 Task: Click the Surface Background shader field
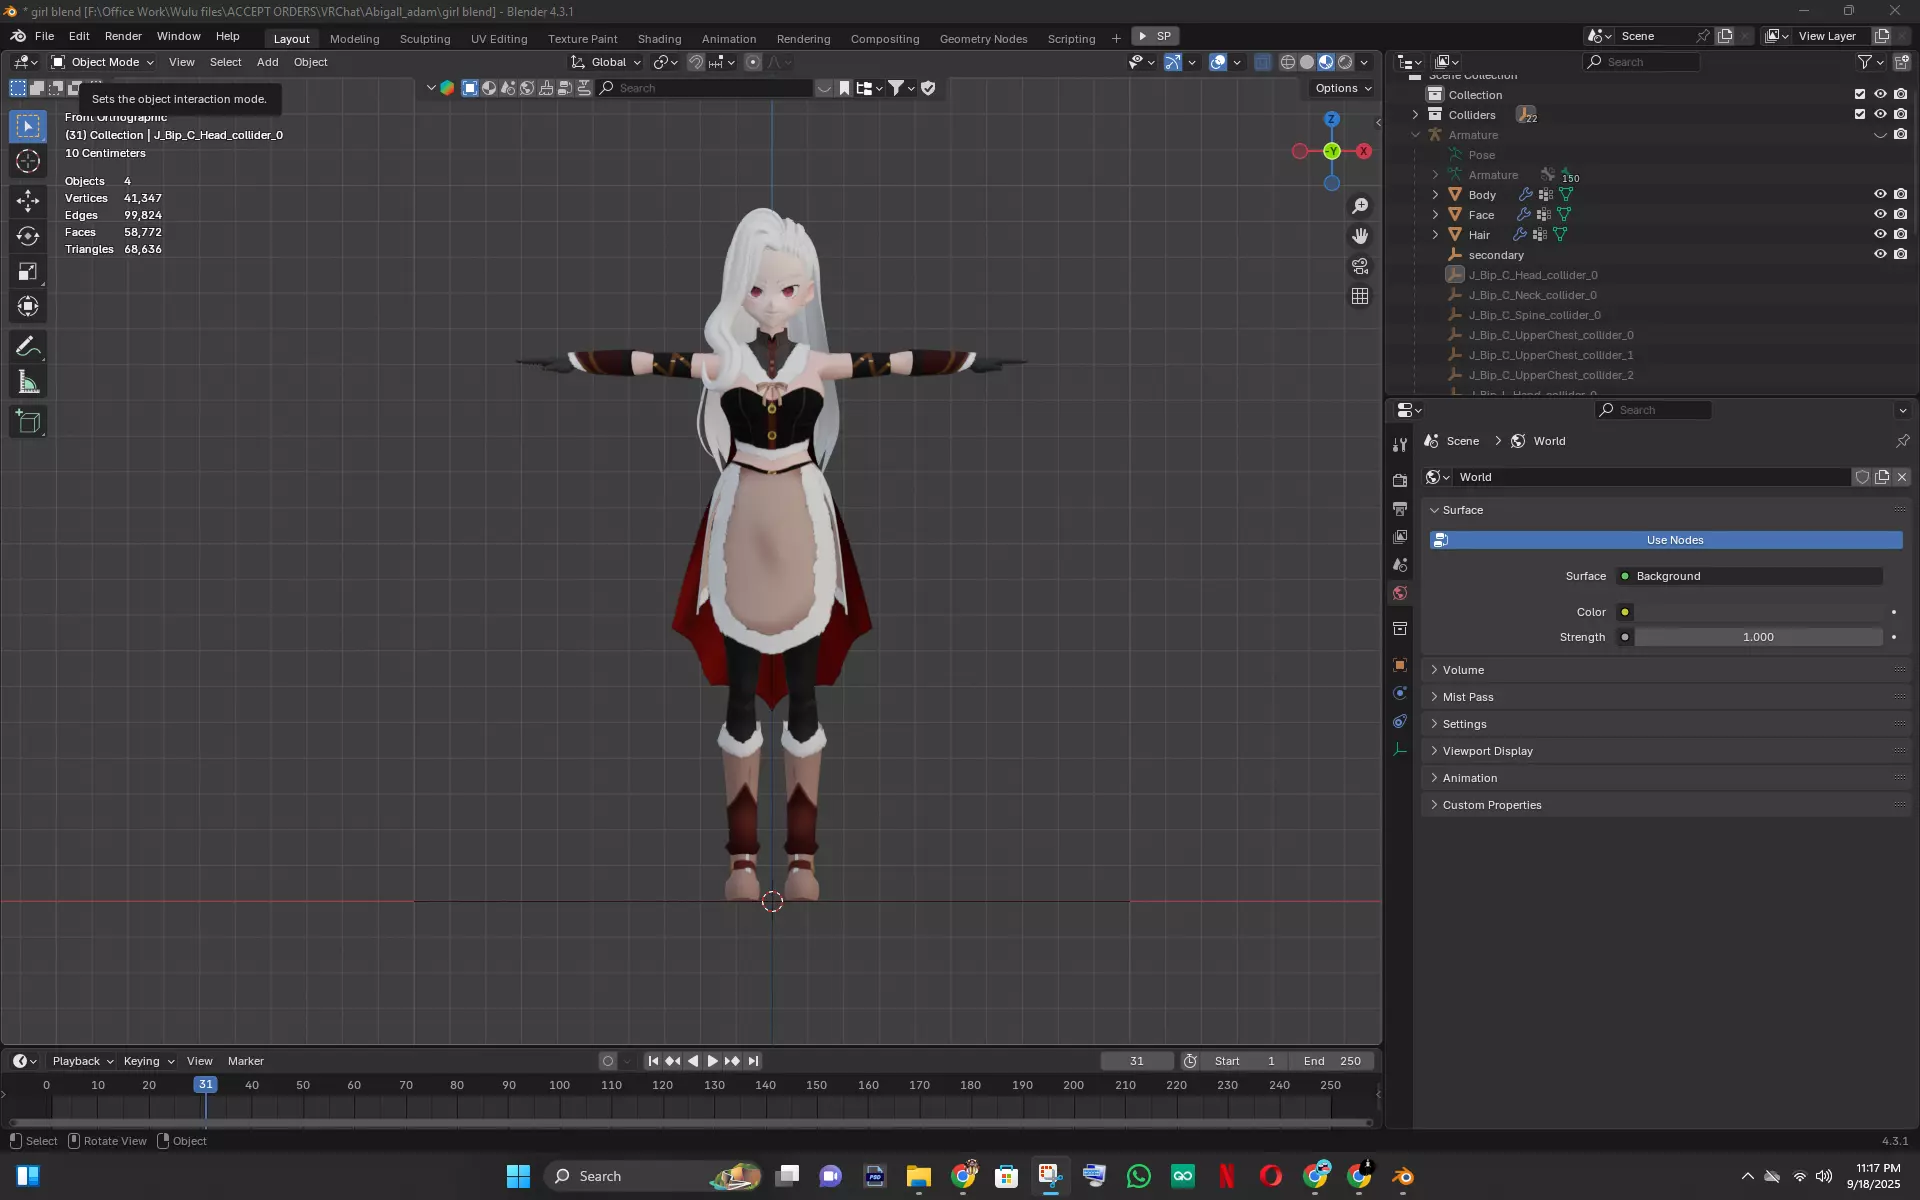pyautogui.click(x=1750, y=576)
